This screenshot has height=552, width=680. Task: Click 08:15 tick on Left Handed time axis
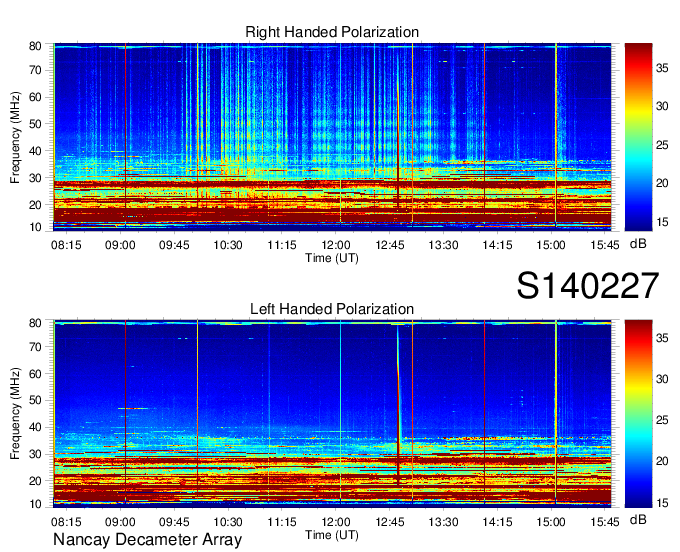[66, 522]
